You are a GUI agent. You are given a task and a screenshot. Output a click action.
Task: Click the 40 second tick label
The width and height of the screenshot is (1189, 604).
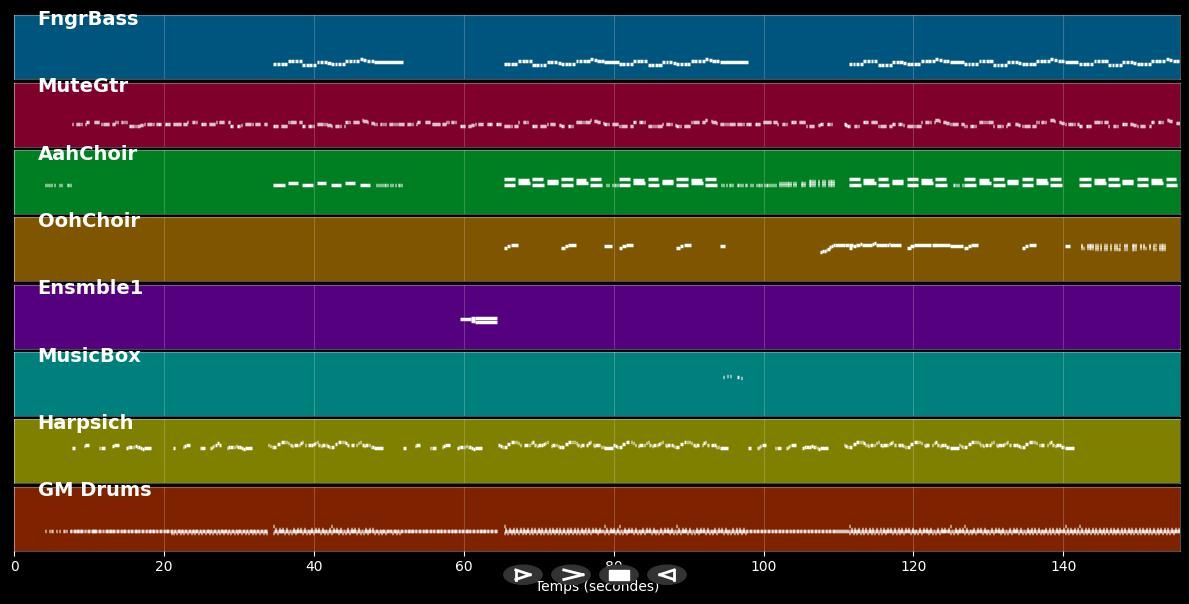314,567
